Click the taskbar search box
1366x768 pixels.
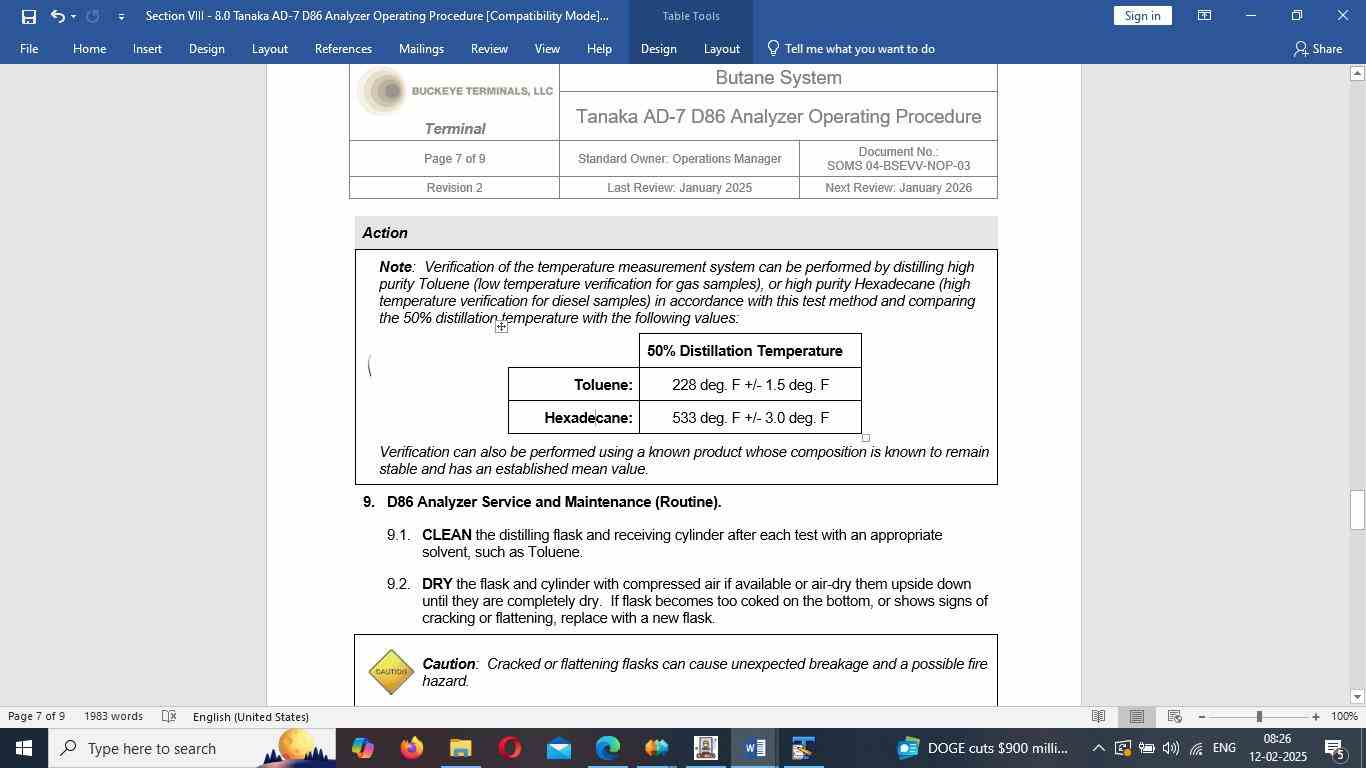point(190,748)
